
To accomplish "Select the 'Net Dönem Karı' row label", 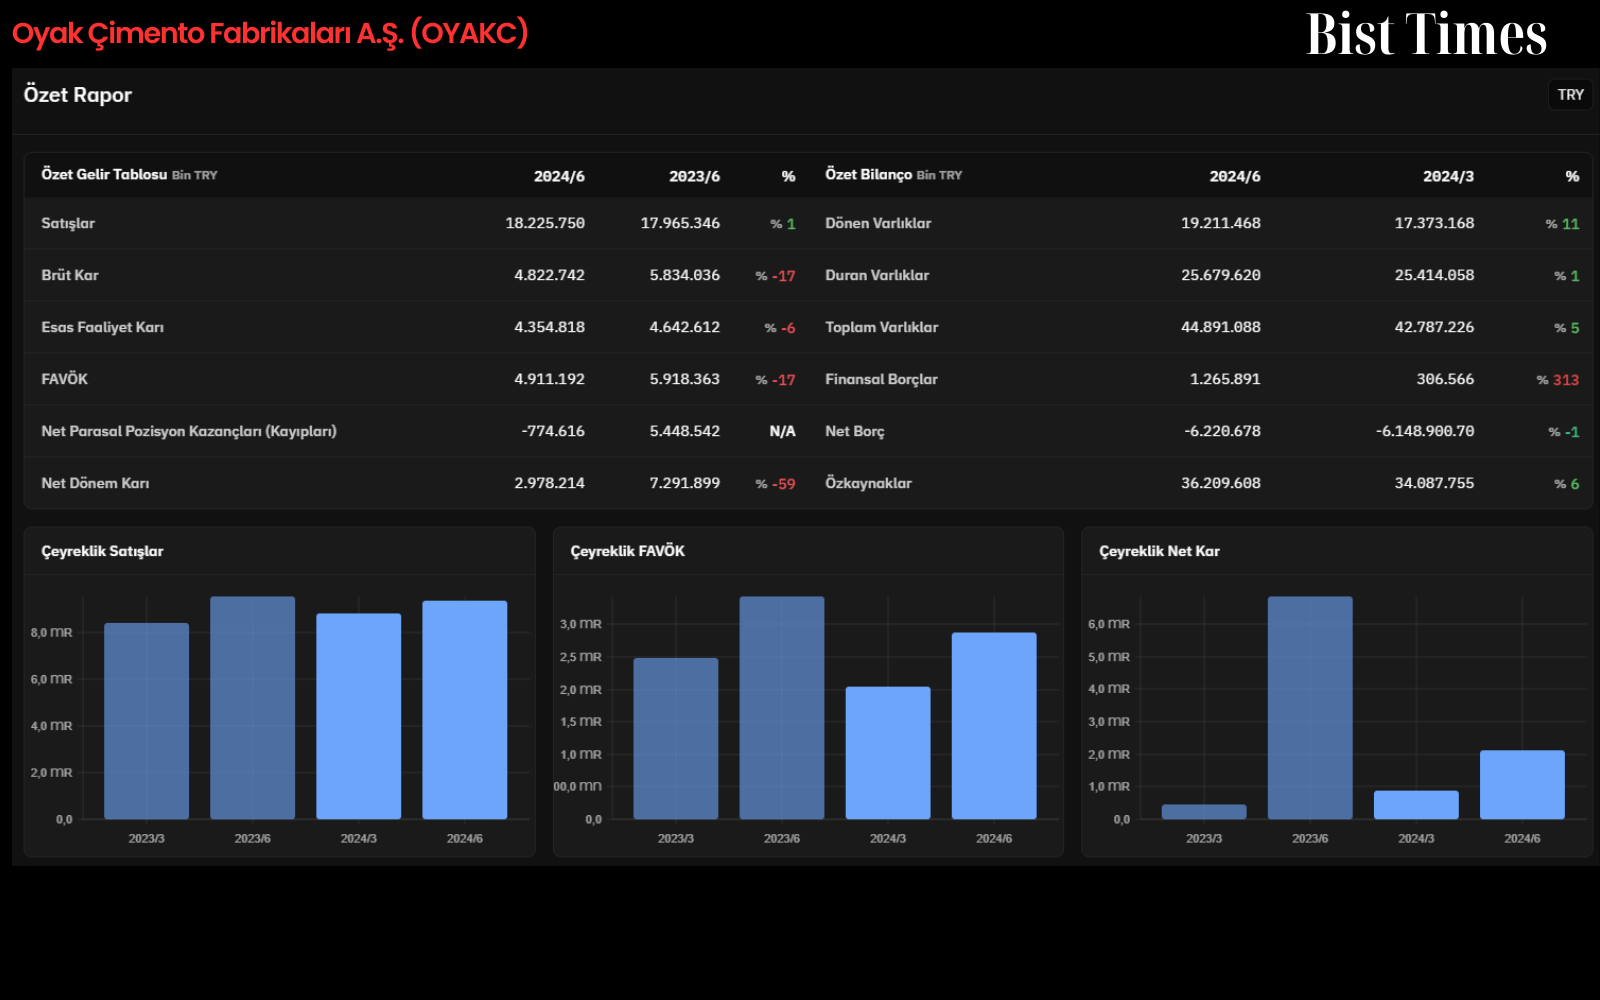I will (x=95, y=483).
